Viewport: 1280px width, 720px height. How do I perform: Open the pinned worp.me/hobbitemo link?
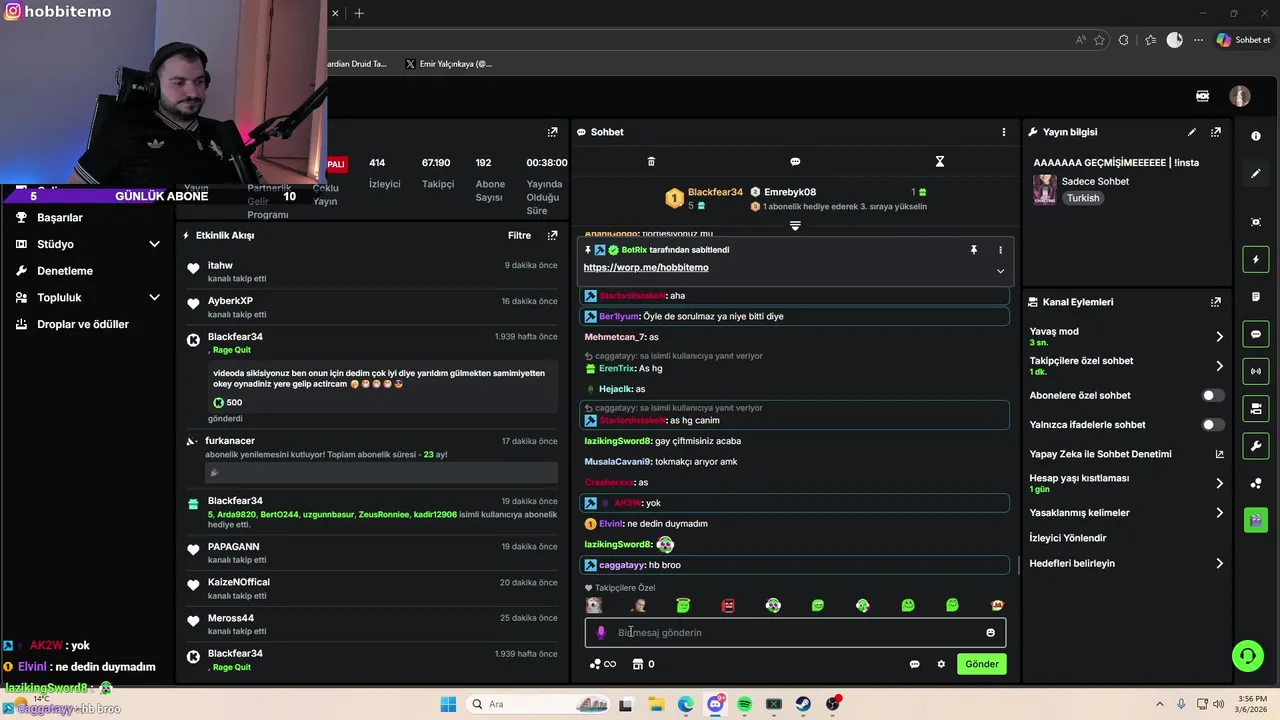click(646, 268)
